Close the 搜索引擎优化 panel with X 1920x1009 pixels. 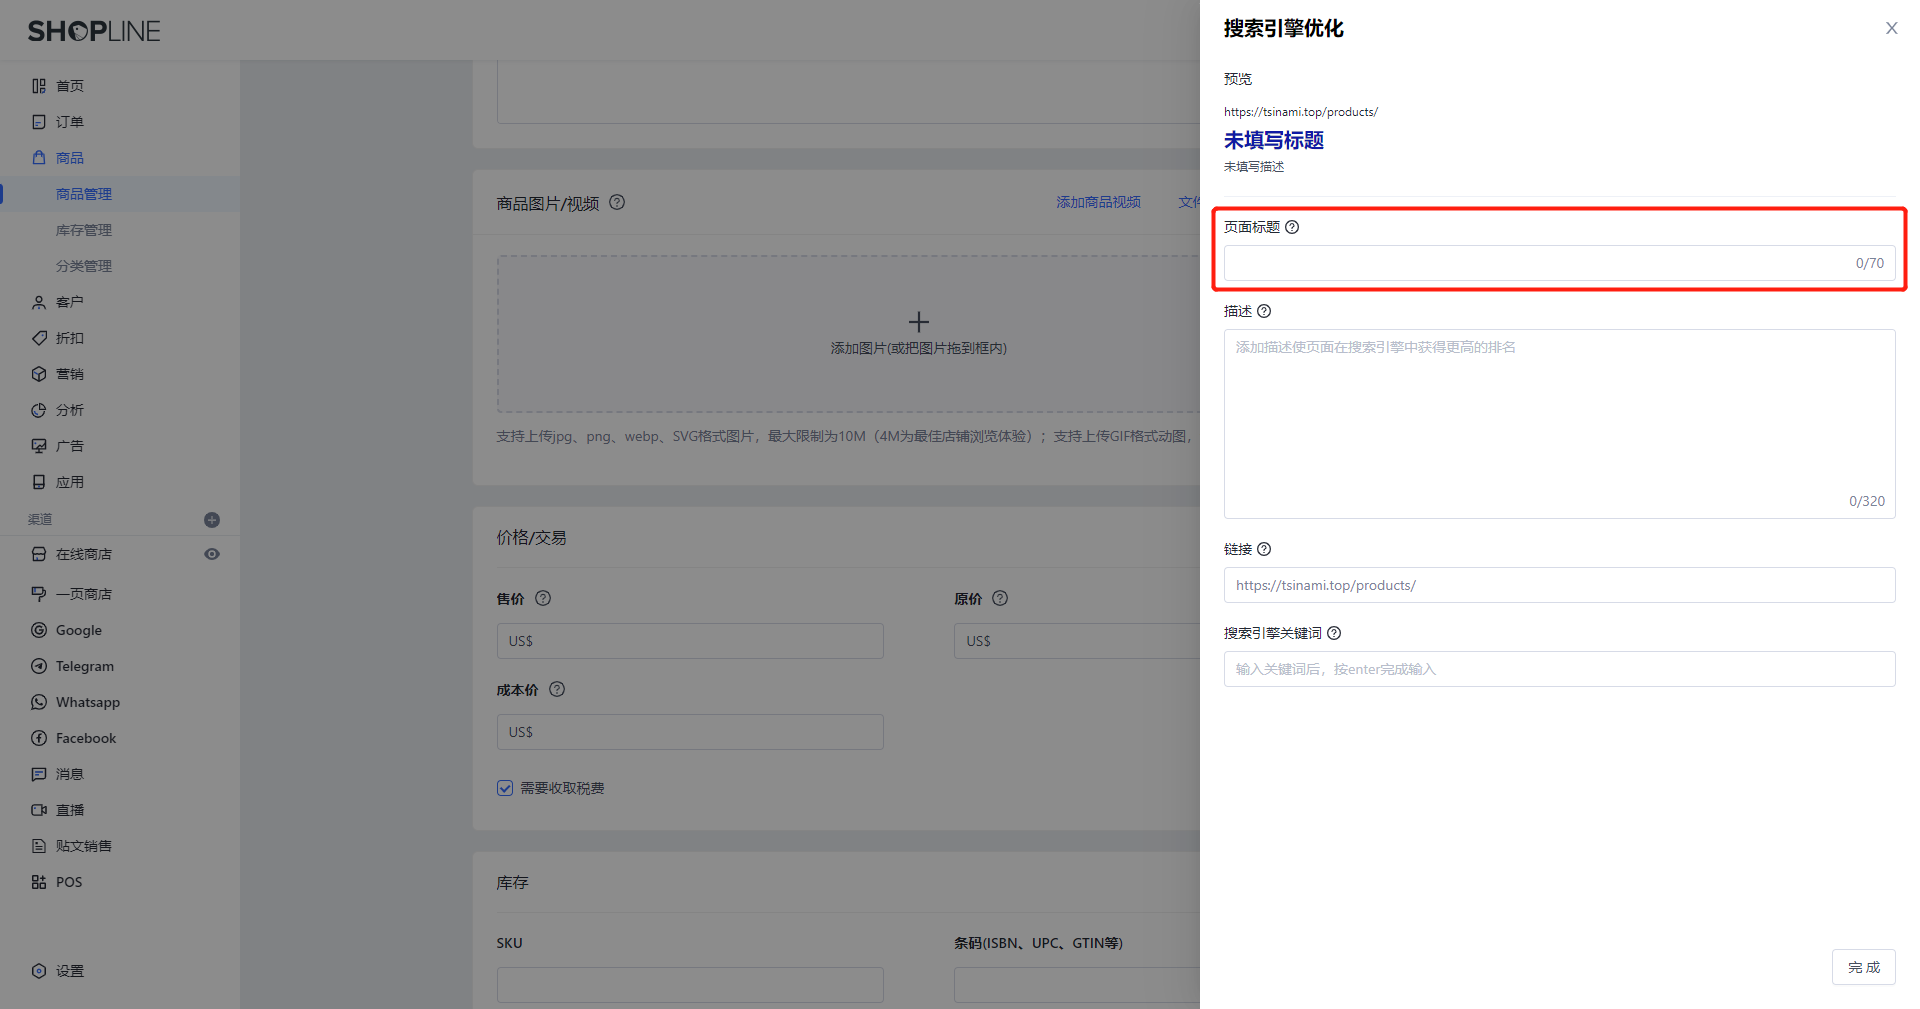pyautogui.click(x=1891, y=28)
